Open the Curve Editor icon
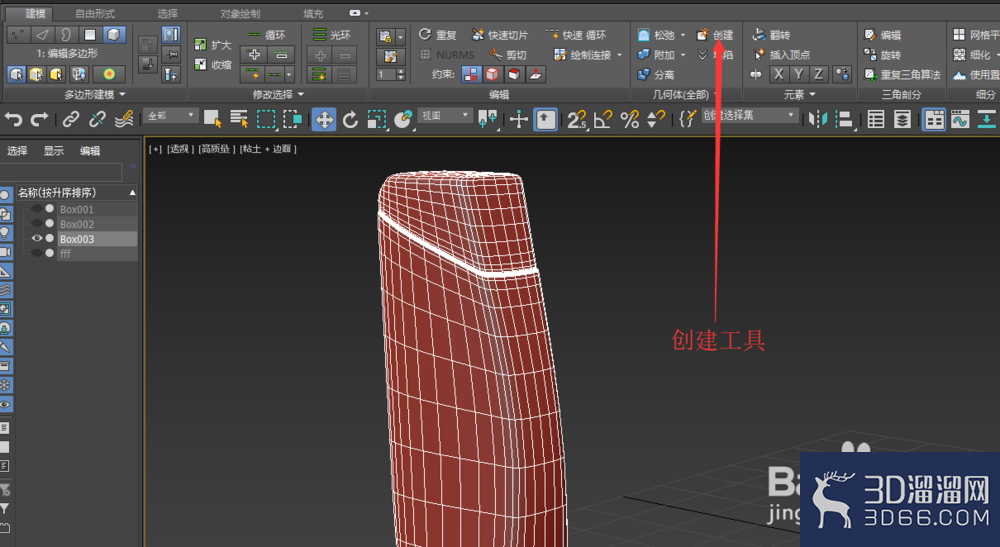This screenshot has height=547, width=1000. point(960,119)
